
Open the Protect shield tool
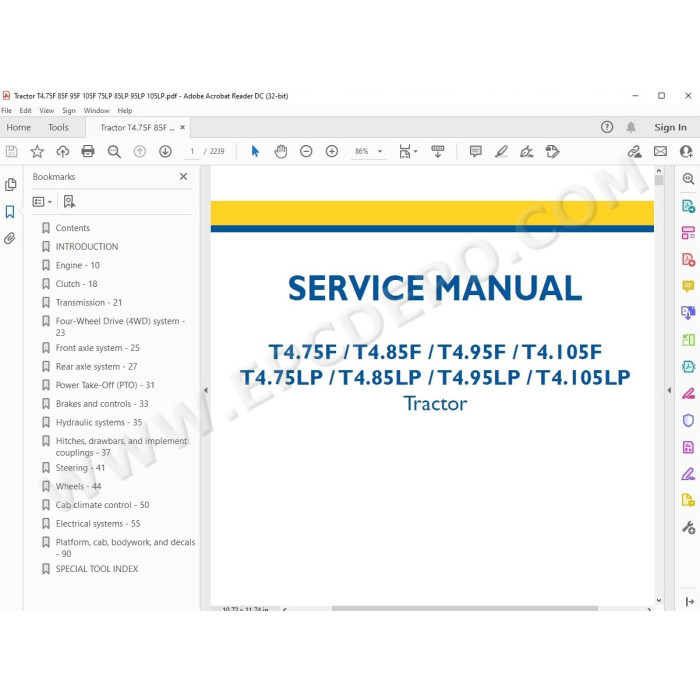688,420
